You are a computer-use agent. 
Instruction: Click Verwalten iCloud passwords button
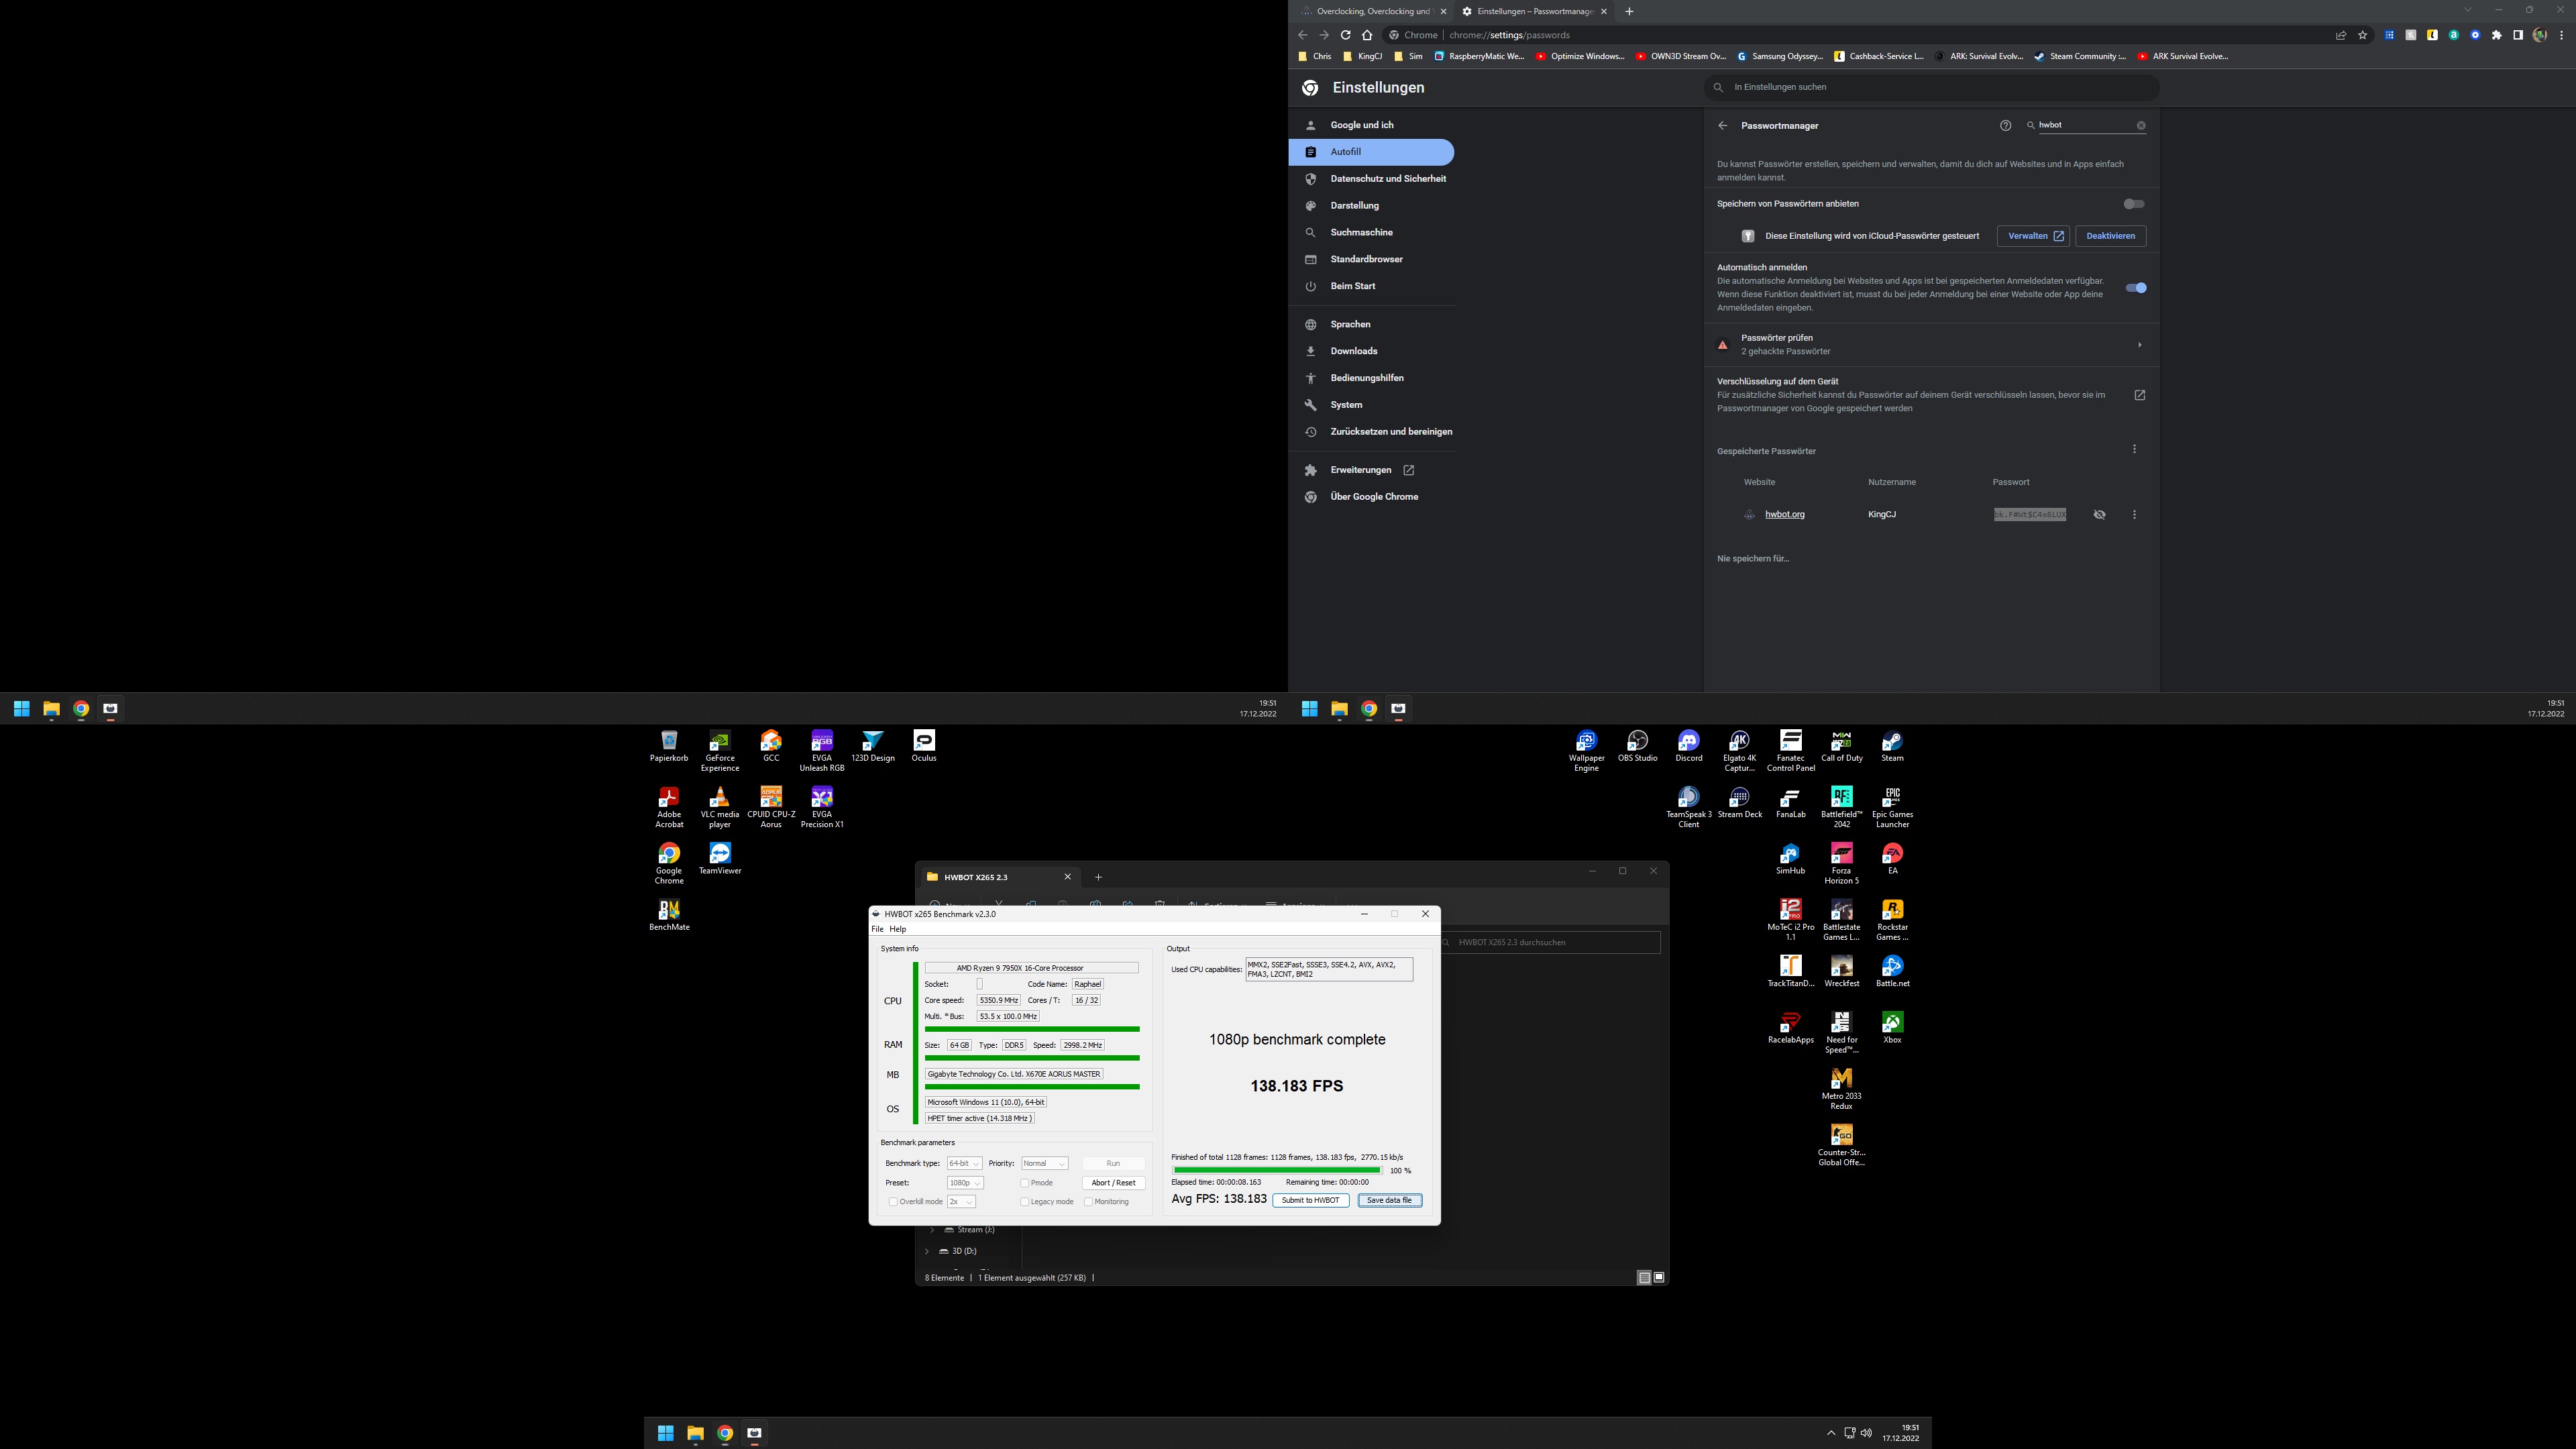[2033, 236]
